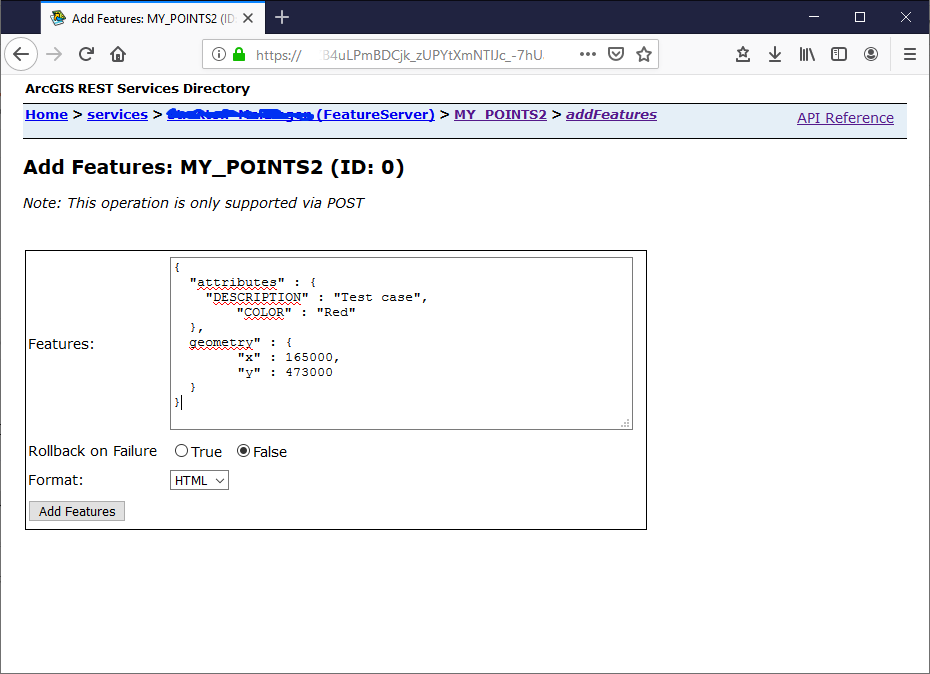Select the Add Features: MY_POINTS2 tab

(x=153, y=18)
